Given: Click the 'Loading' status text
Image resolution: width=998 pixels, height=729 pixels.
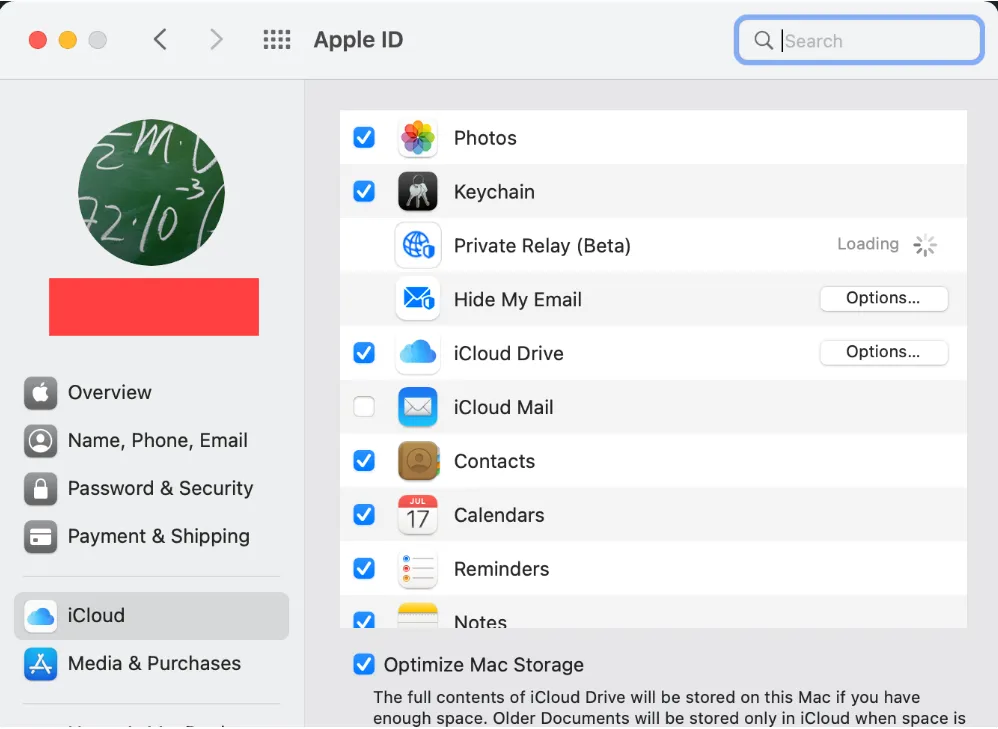Looking at the screenshot, I should pyautogui.click(x=868, y=244).
